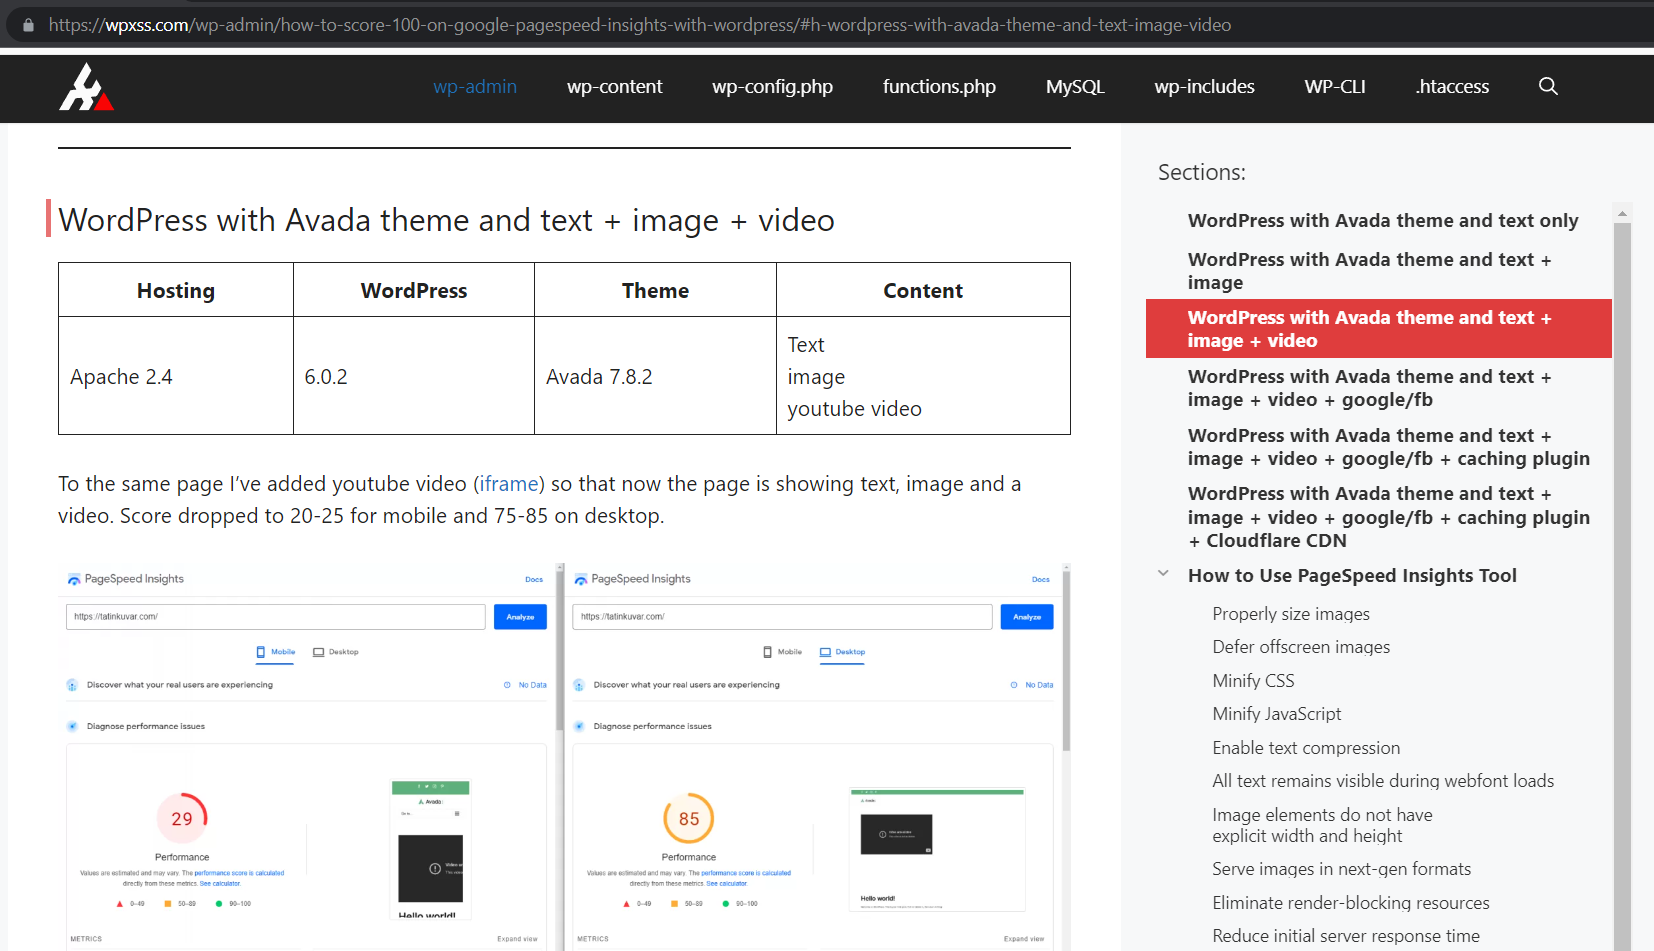1654x951 pixels.
Task: Open How to Use PageSpeed Insights Tool link
Action: tap(1352, 575)
